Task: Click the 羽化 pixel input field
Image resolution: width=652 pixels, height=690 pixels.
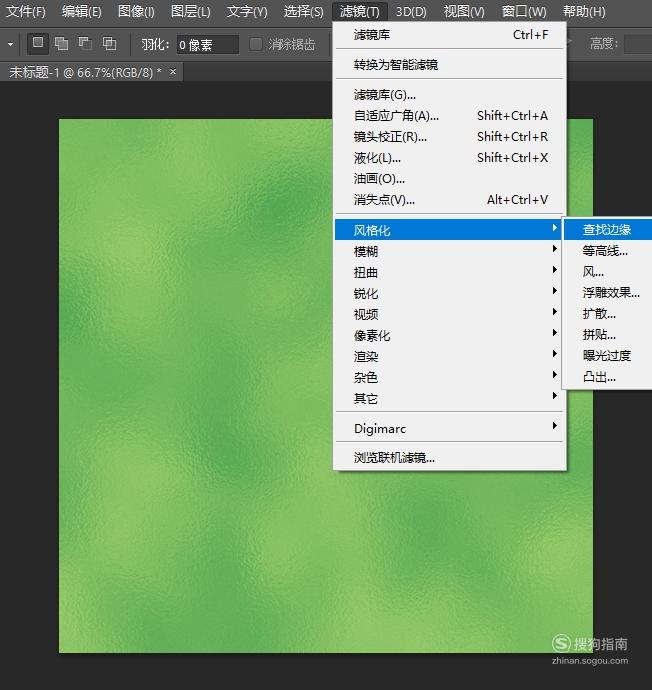Action: click(208, 44)
